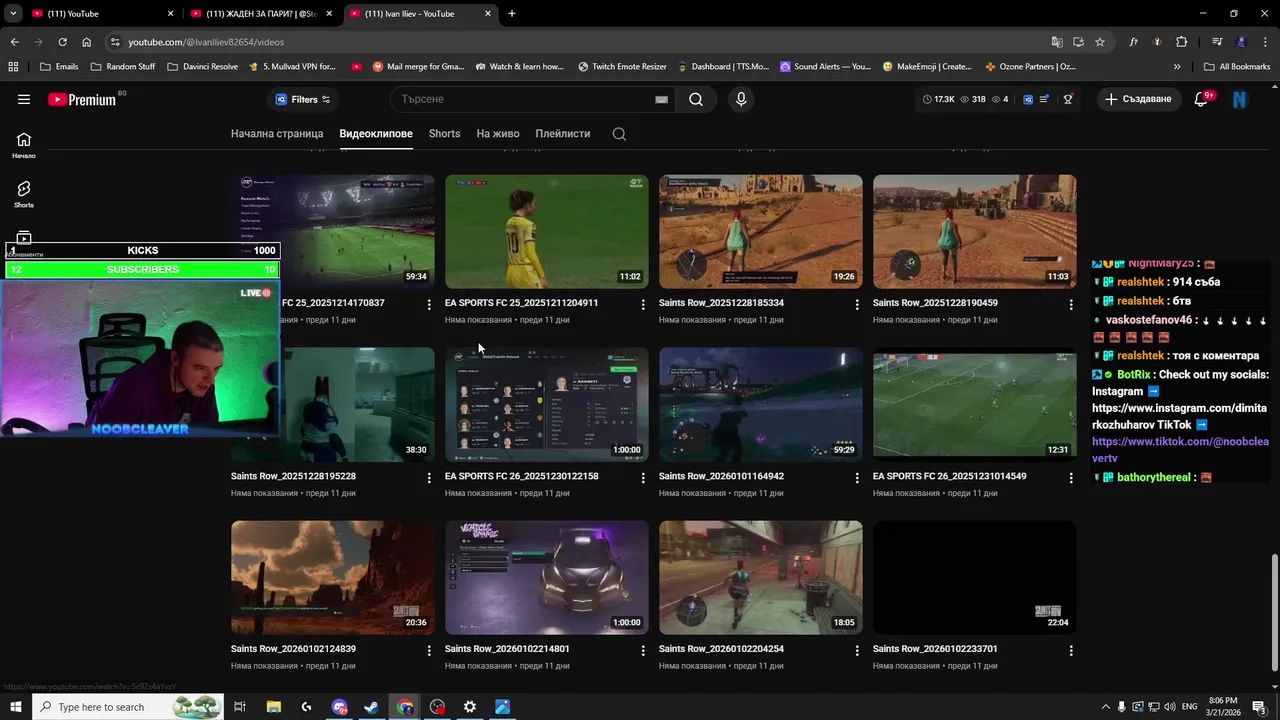The image size is (1280, 720).
Task: Click the browser home button
Action: click(87, 42)
